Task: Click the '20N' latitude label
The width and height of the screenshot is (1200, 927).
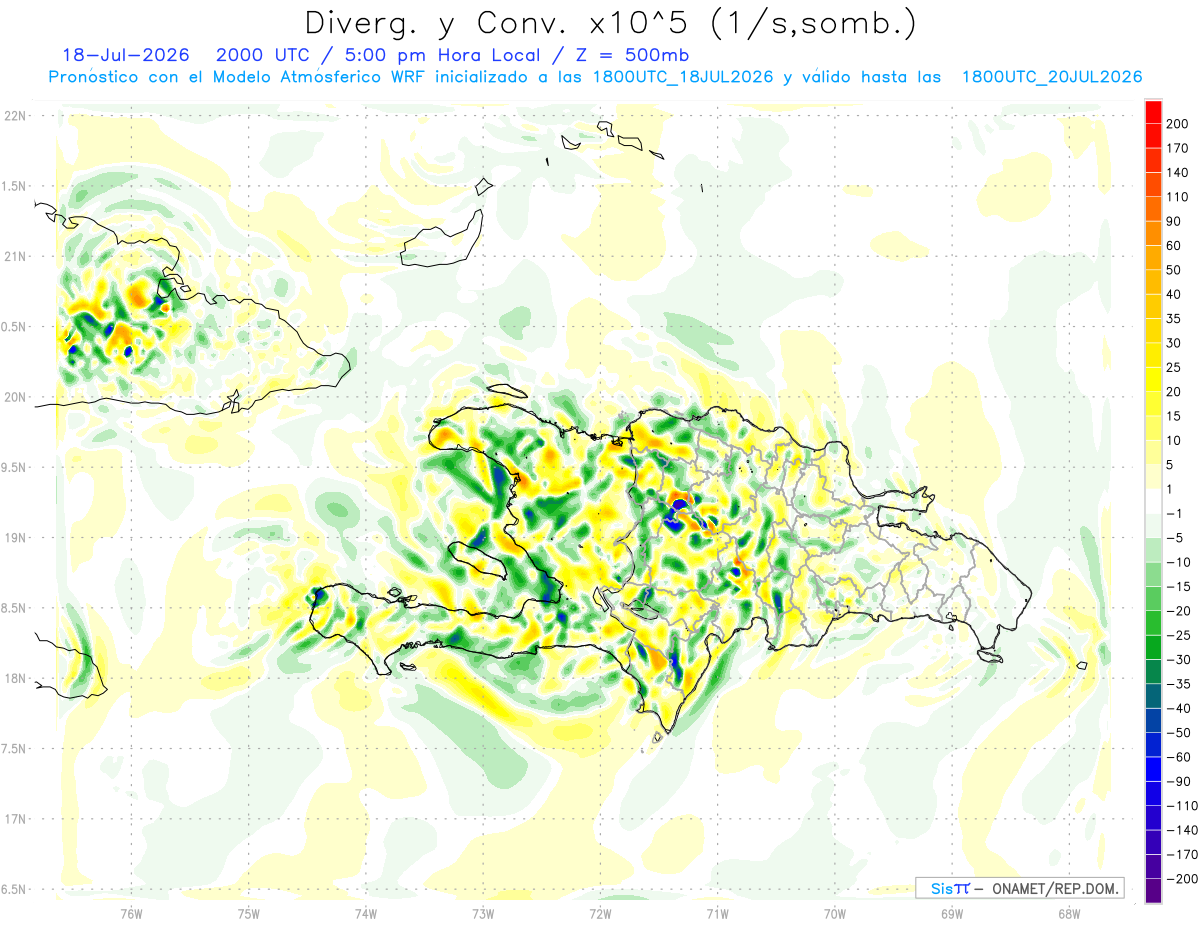Action: [16, 397]
